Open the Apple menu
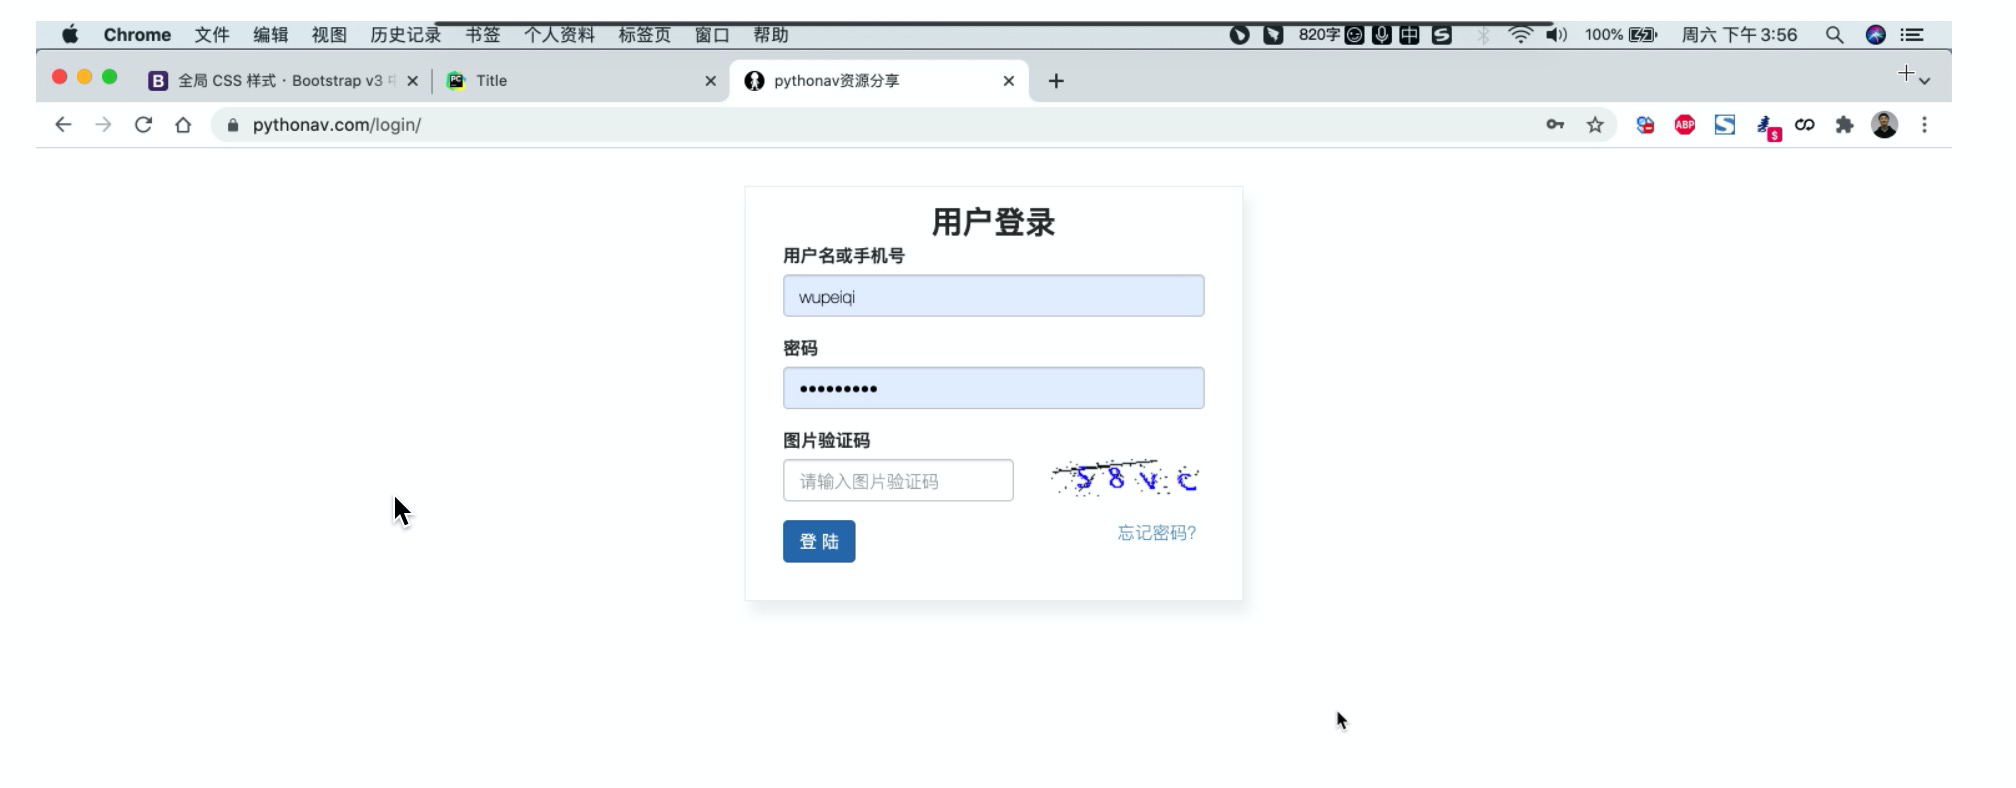 (x=70, y=35)
